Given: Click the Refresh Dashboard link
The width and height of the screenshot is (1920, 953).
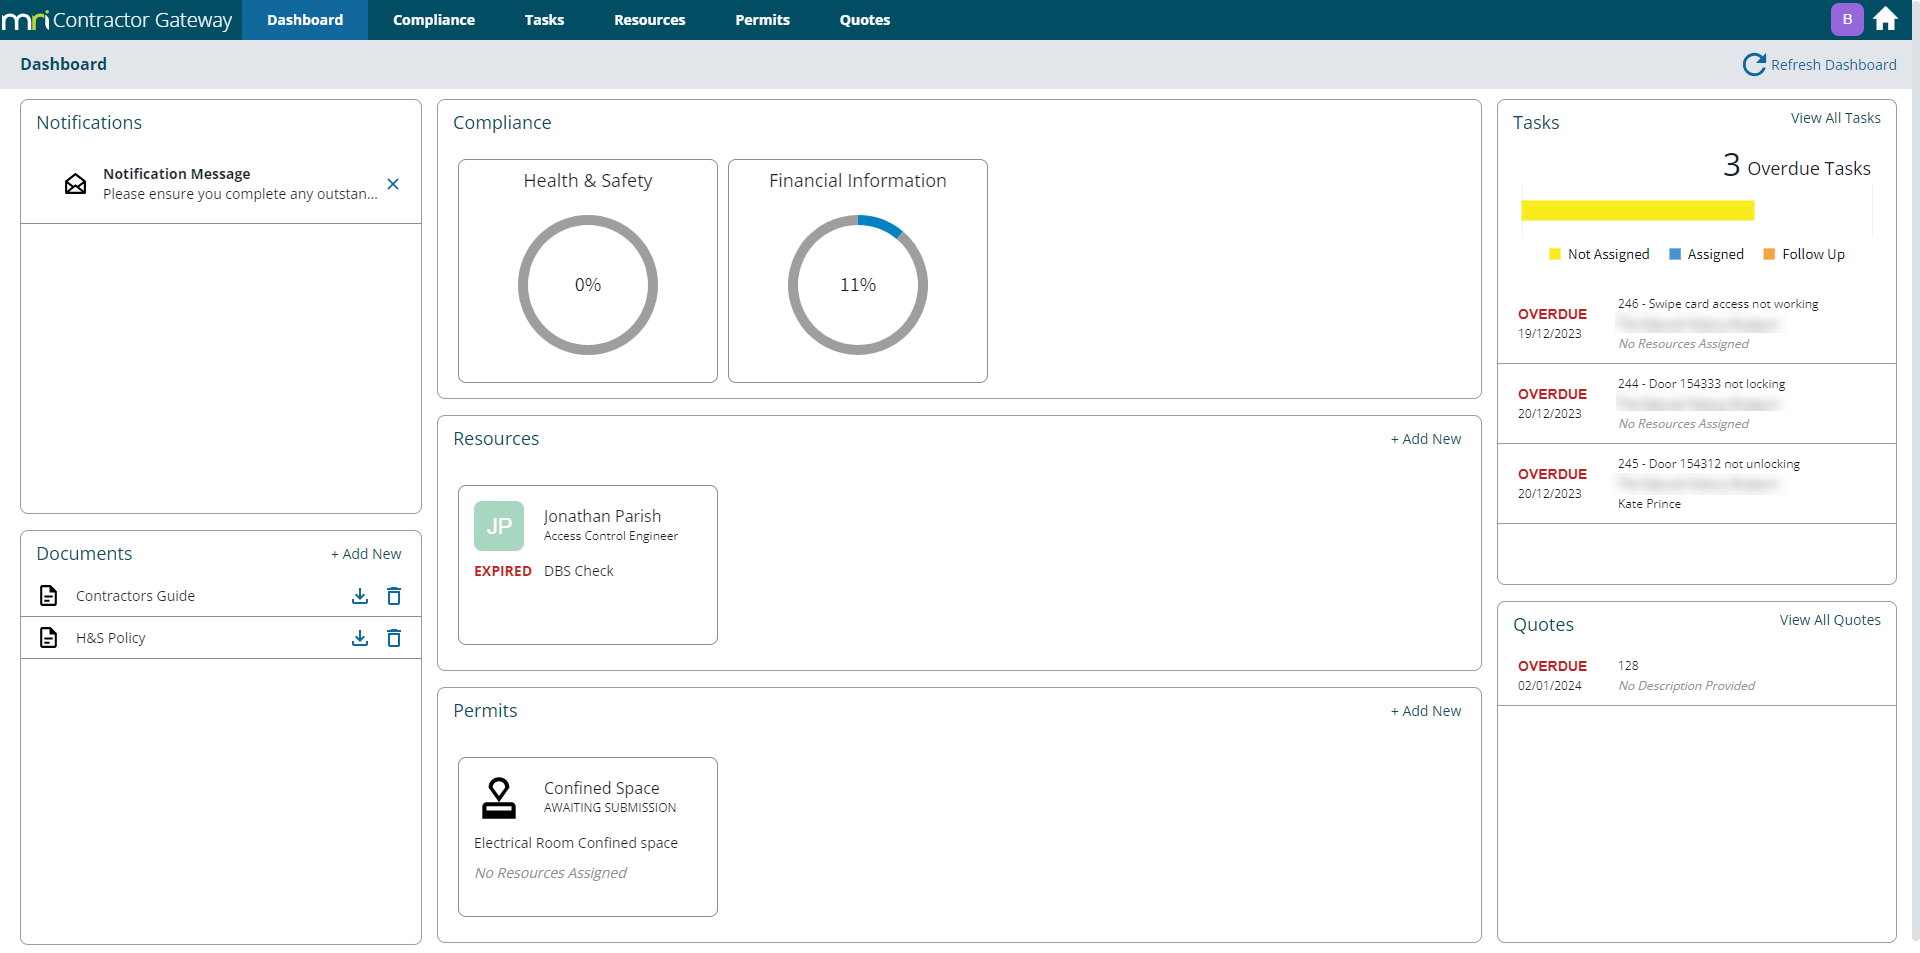Looking at the screenshot, I should coord(1820,65).
